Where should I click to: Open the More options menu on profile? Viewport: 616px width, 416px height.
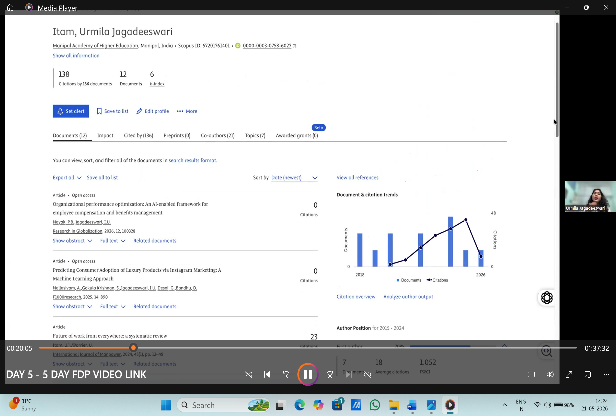(x=187, y=111)
